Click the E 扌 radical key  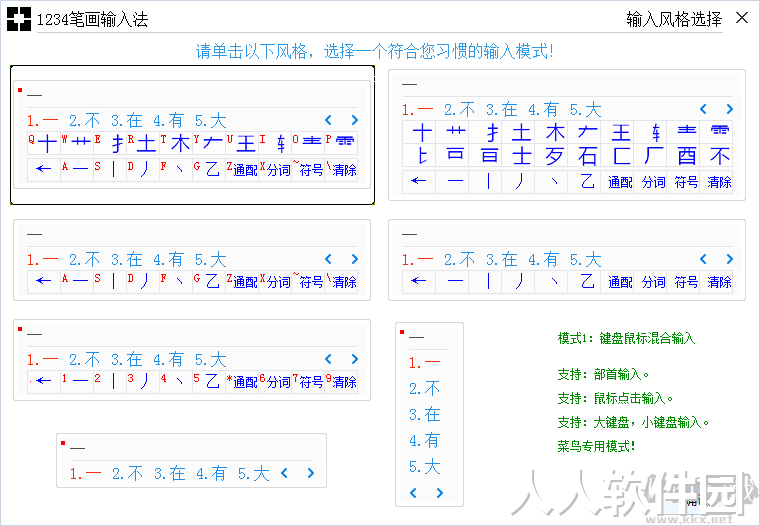tap(110, 143)
